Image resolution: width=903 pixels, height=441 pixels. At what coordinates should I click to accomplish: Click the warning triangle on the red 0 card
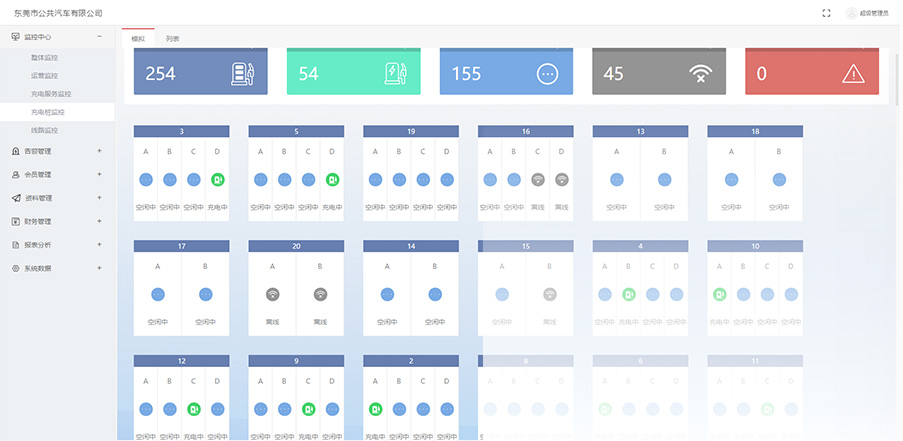[x=852, y=73]
